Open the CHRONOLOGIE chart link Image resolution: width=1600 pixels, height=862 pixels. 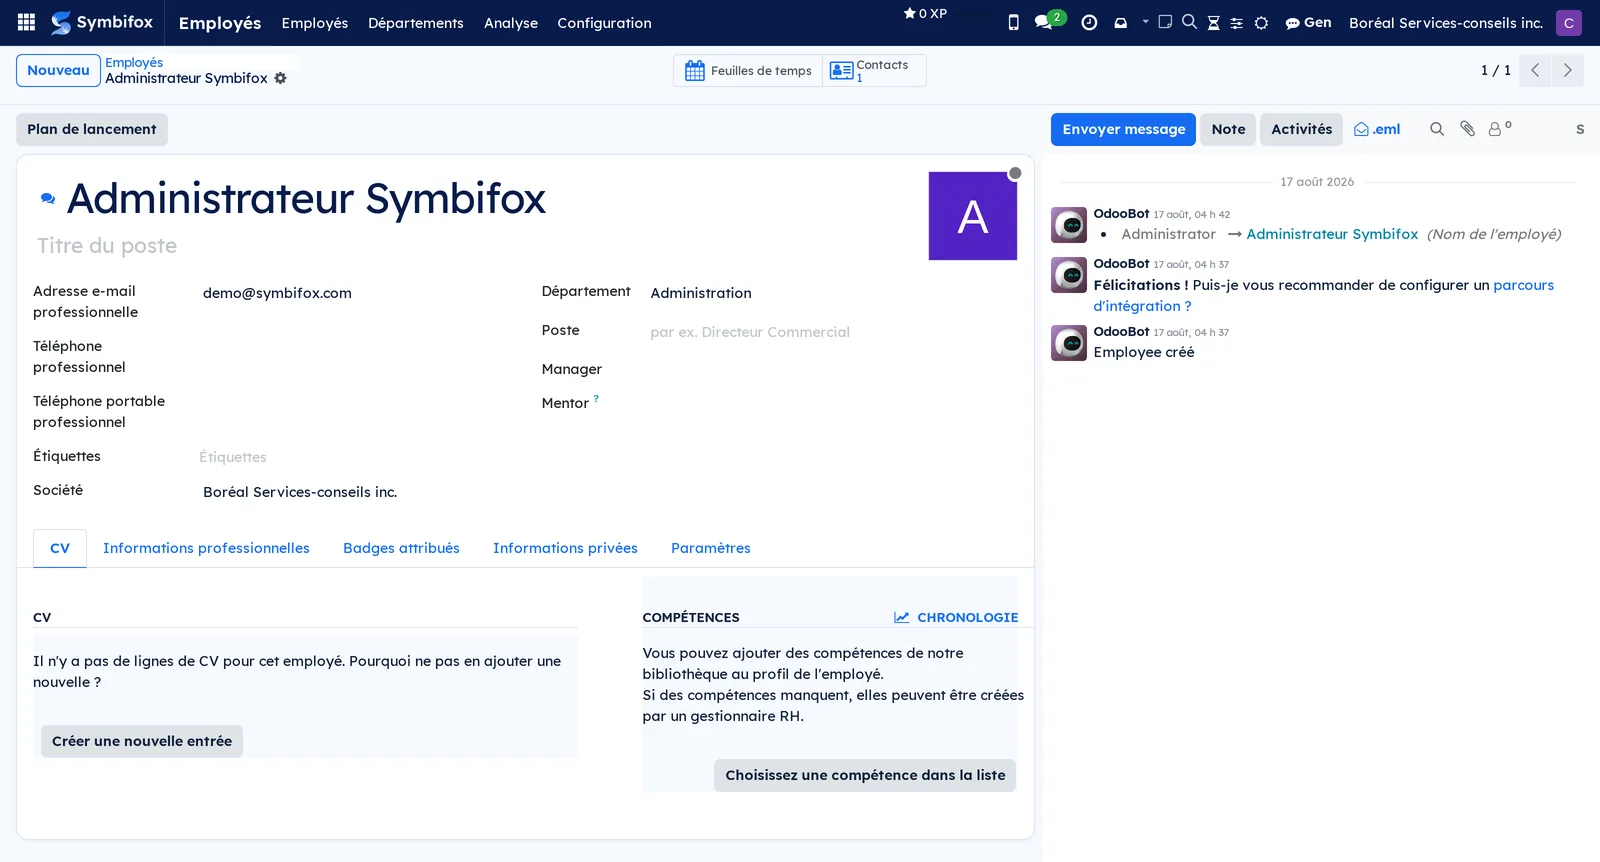pos(956,617)
